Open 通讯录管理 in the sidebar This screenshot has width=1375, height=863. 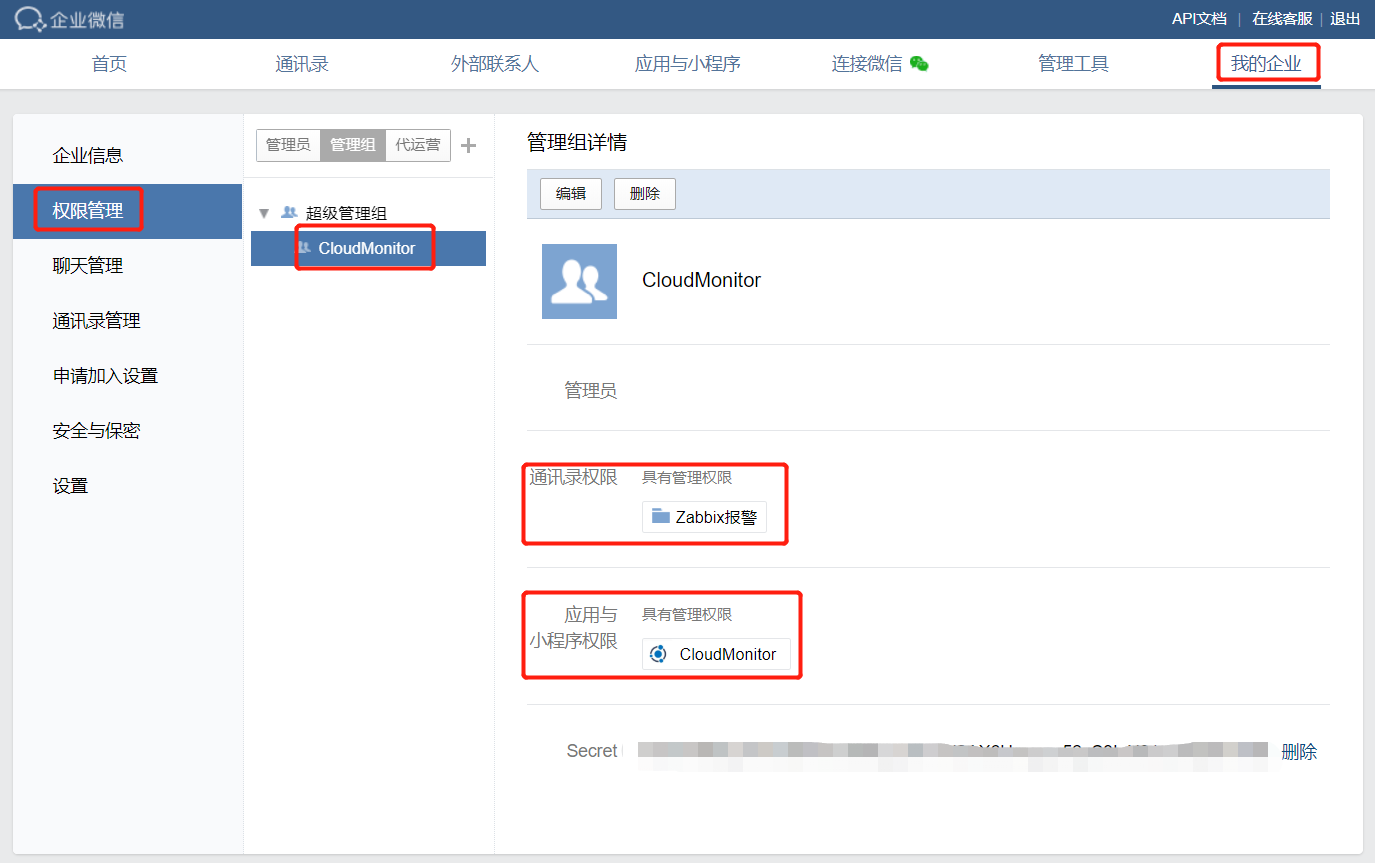pyautogui.click(x=127, y=321)
